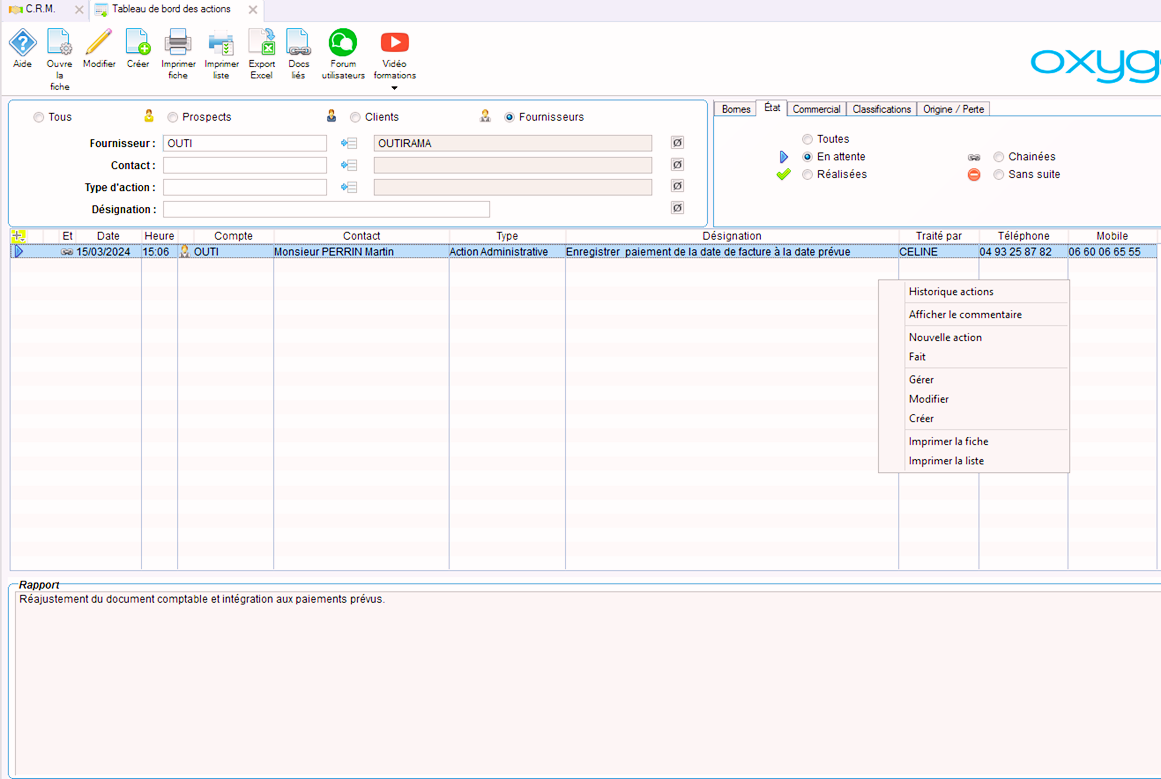Clear the Fournisseur field with Ø button
This screenshot has height=779, width=1161.
[677, 143]
